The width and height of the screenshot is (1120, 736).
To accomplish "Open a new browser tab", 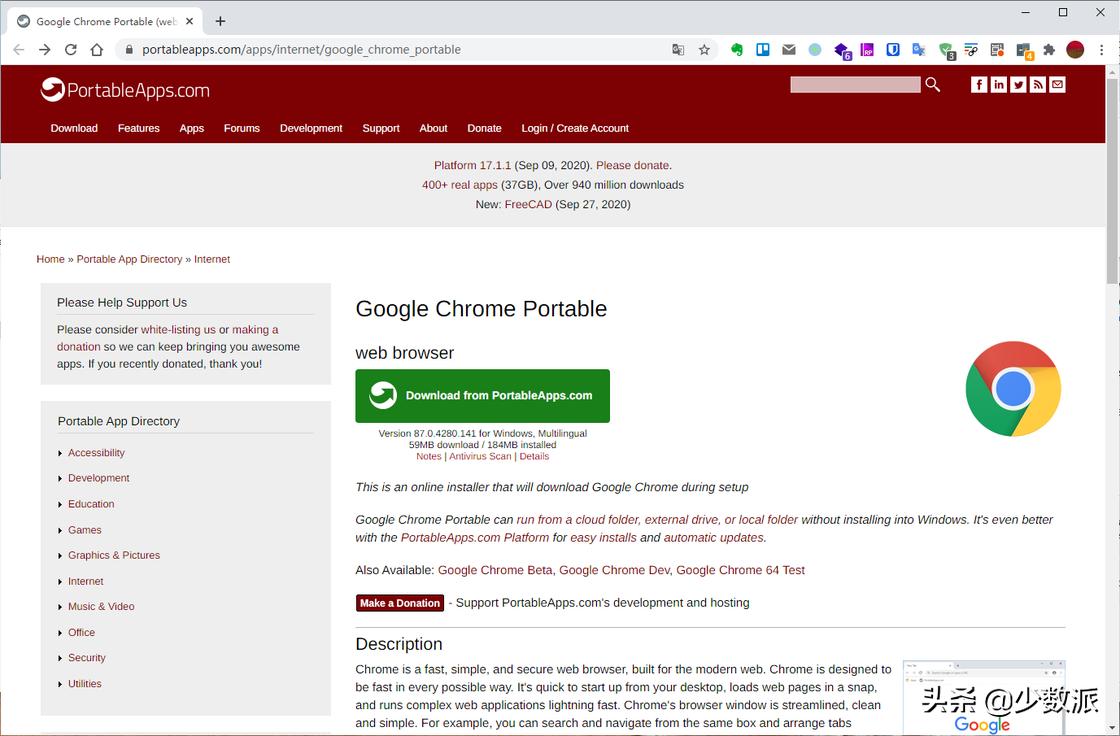I will pos(220,21).
